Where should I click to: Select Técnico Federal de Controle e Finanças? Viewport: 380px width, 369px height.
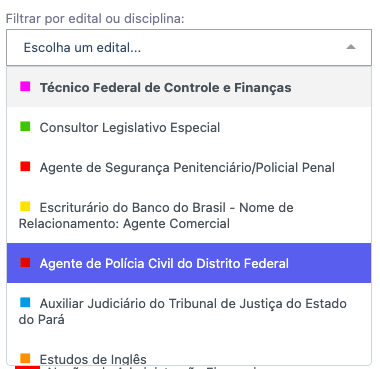(189, 87)
